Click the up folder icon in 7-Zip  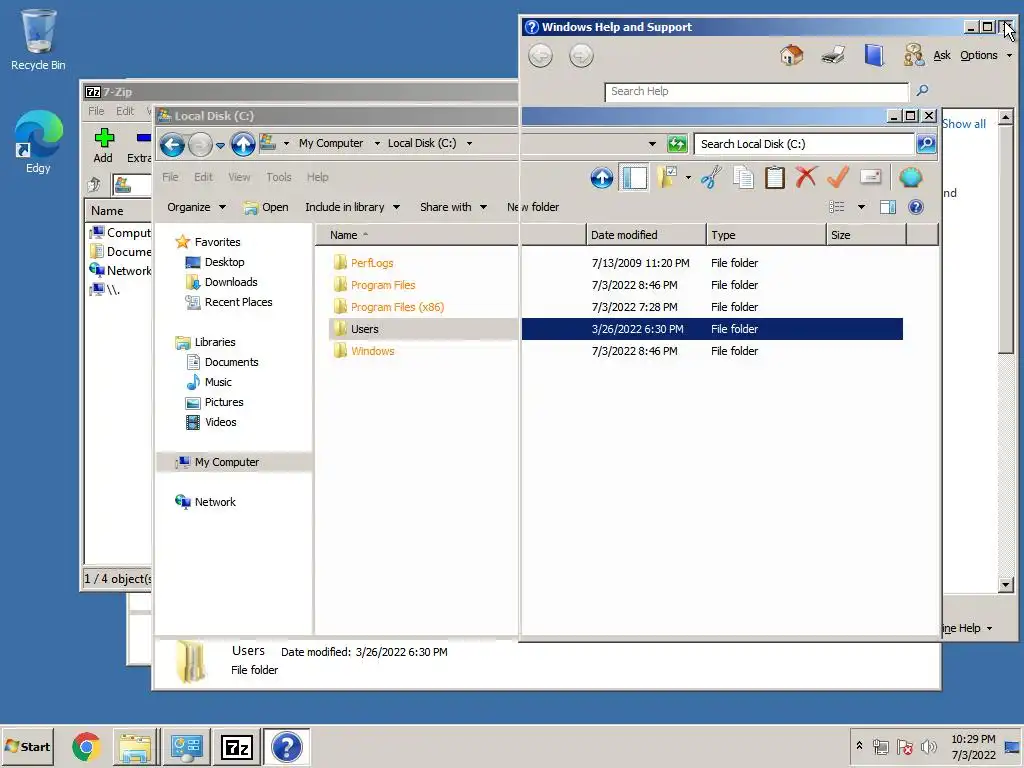coord(94,185)
